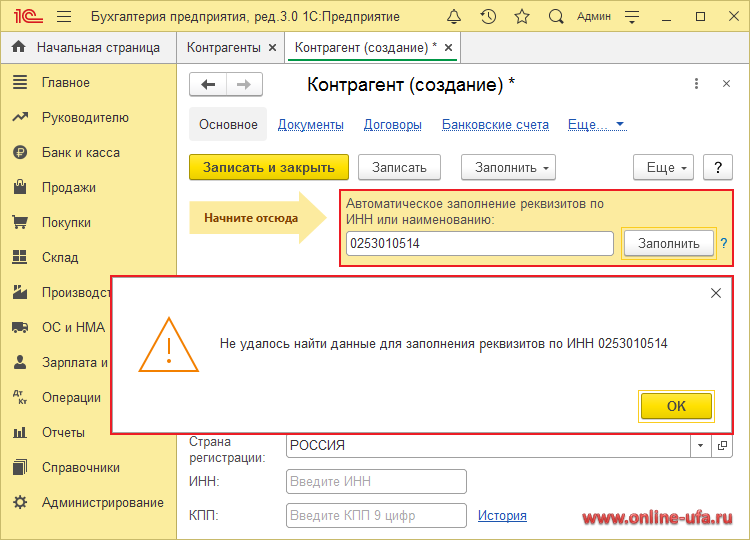This screenshot has height=540, width=750.
Task: Confirm warning with OK button
Action: (676, 406)
